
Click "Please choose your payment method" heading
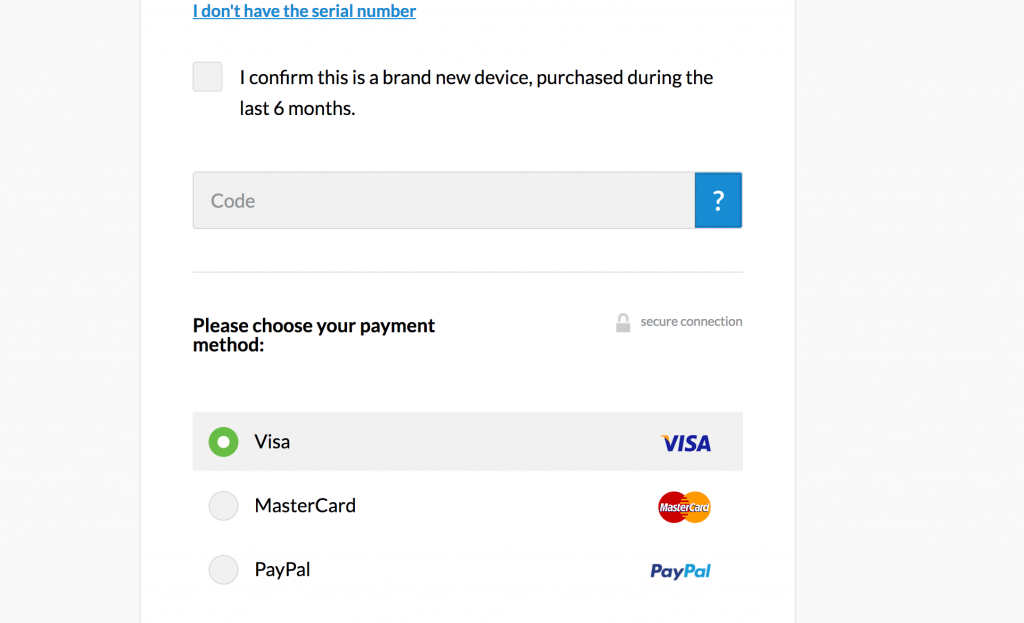pos(313,335)
